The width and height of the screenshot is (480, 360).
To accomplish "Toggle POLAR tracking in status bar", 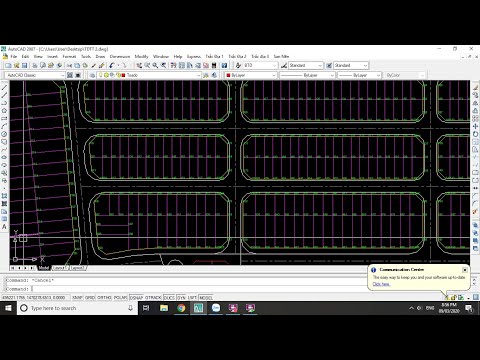I will tap(120, 297).
